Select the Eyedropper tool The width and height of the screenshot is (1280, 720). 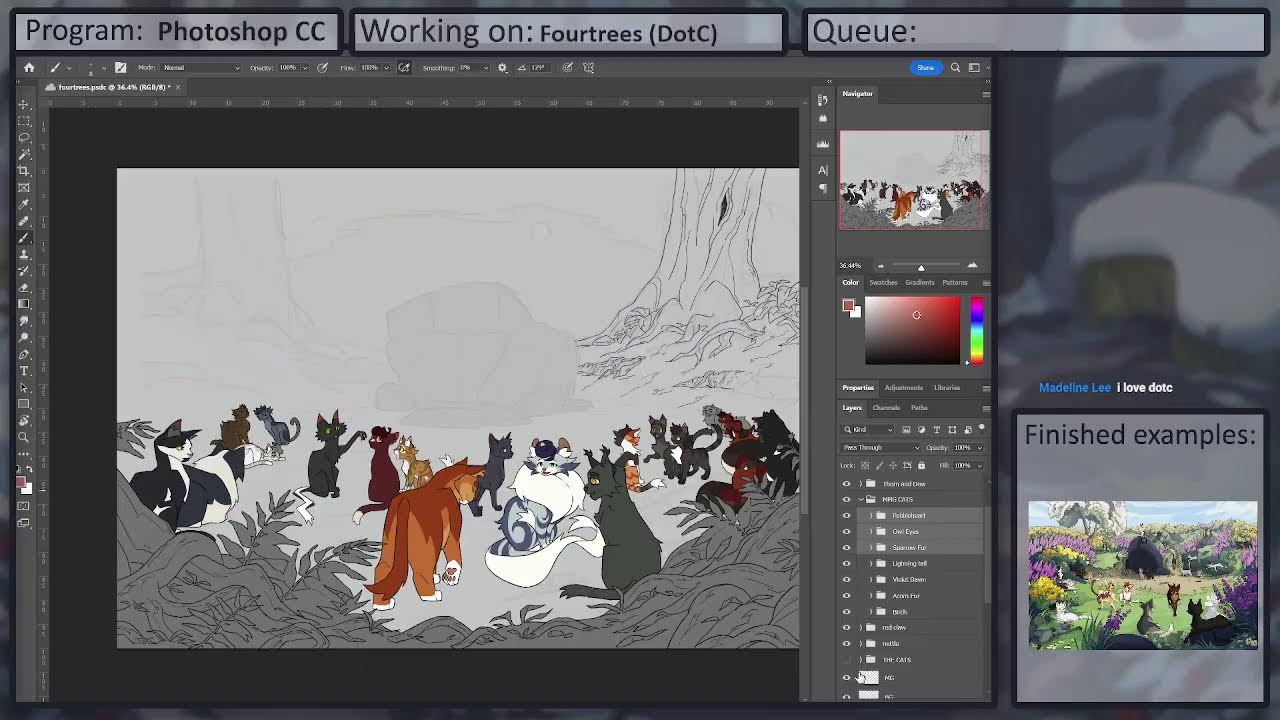pyautogui.click(x=23, y=204)
